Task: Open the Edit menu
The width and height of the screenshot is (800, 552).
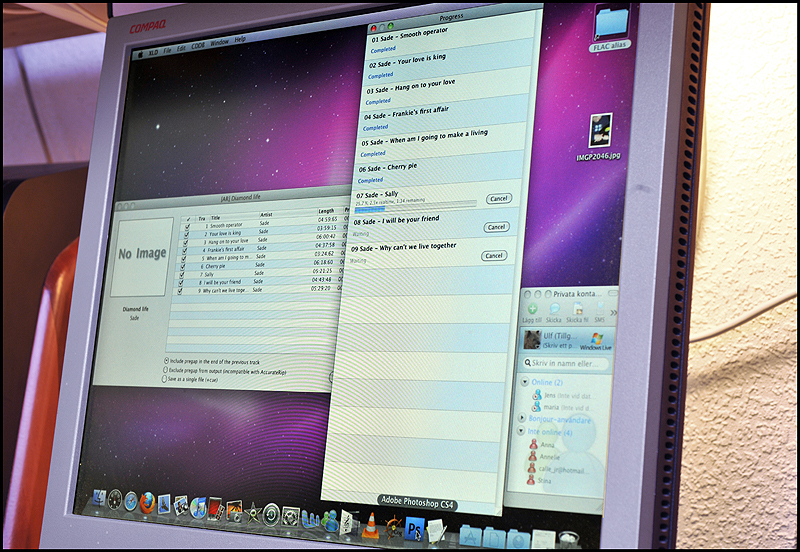Action: (x=181, y=48)
